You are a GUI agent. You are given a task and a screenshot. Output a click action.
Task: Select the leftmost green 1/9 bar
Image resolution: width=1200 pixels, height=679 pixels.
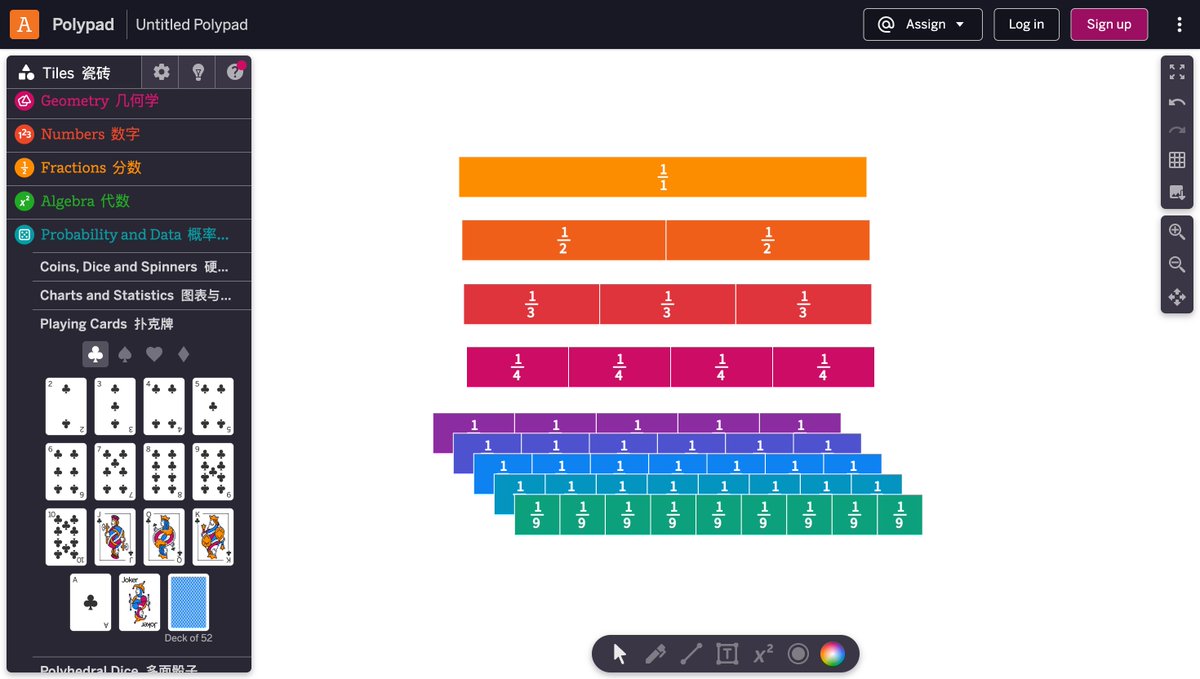(537, 515)
